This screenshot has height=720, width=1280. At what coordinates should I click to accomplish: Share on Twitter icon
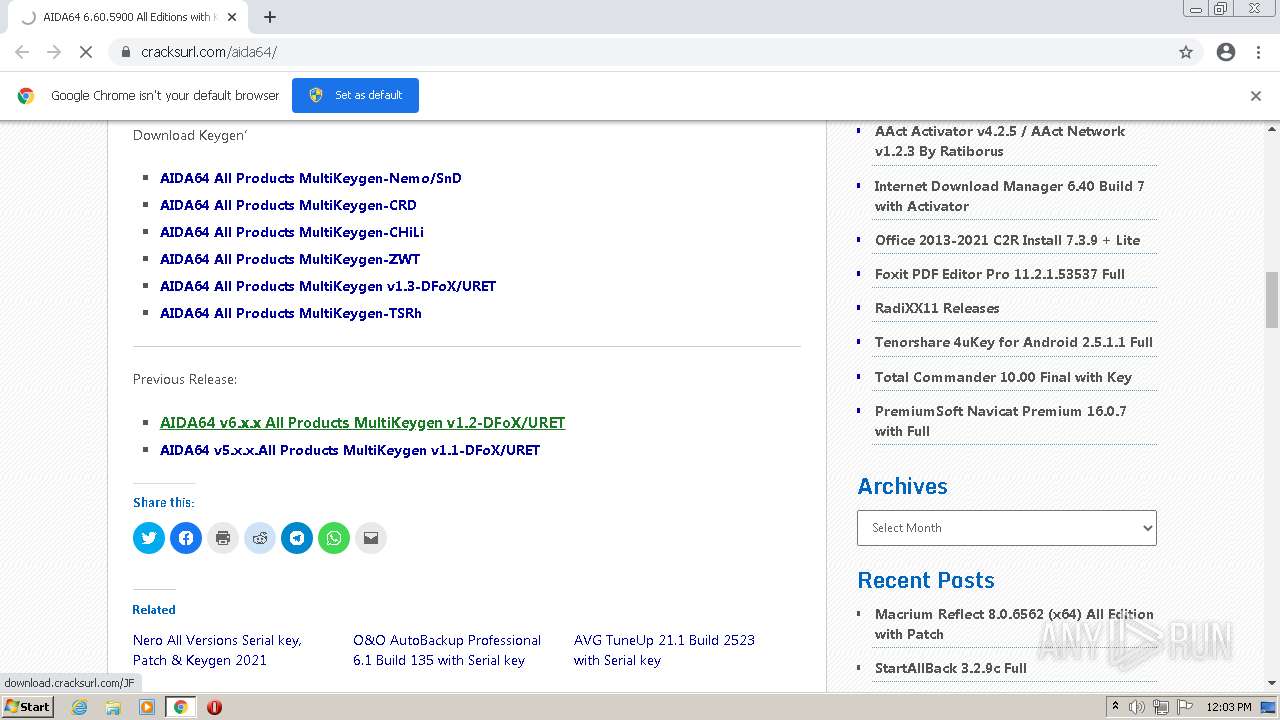pyautogui.click(x=149, y=538)
